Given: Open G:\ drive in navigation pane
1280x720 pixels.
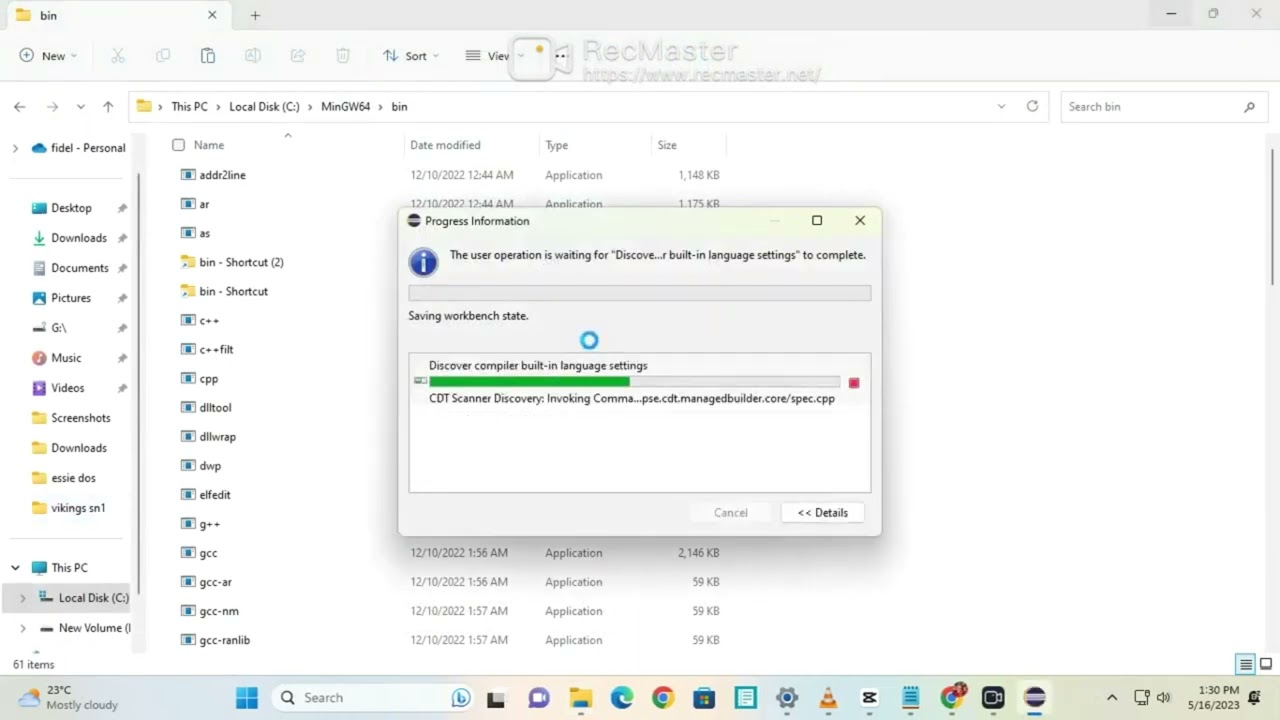Looking at the screenshot, I should click(58, 328).
